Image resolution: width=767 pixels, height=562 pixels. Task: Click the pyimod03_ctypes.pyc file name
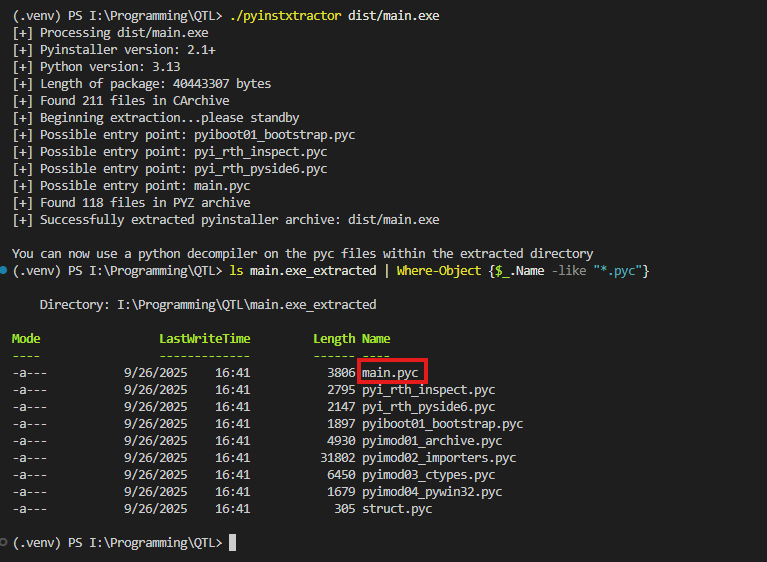pos(428,475)
